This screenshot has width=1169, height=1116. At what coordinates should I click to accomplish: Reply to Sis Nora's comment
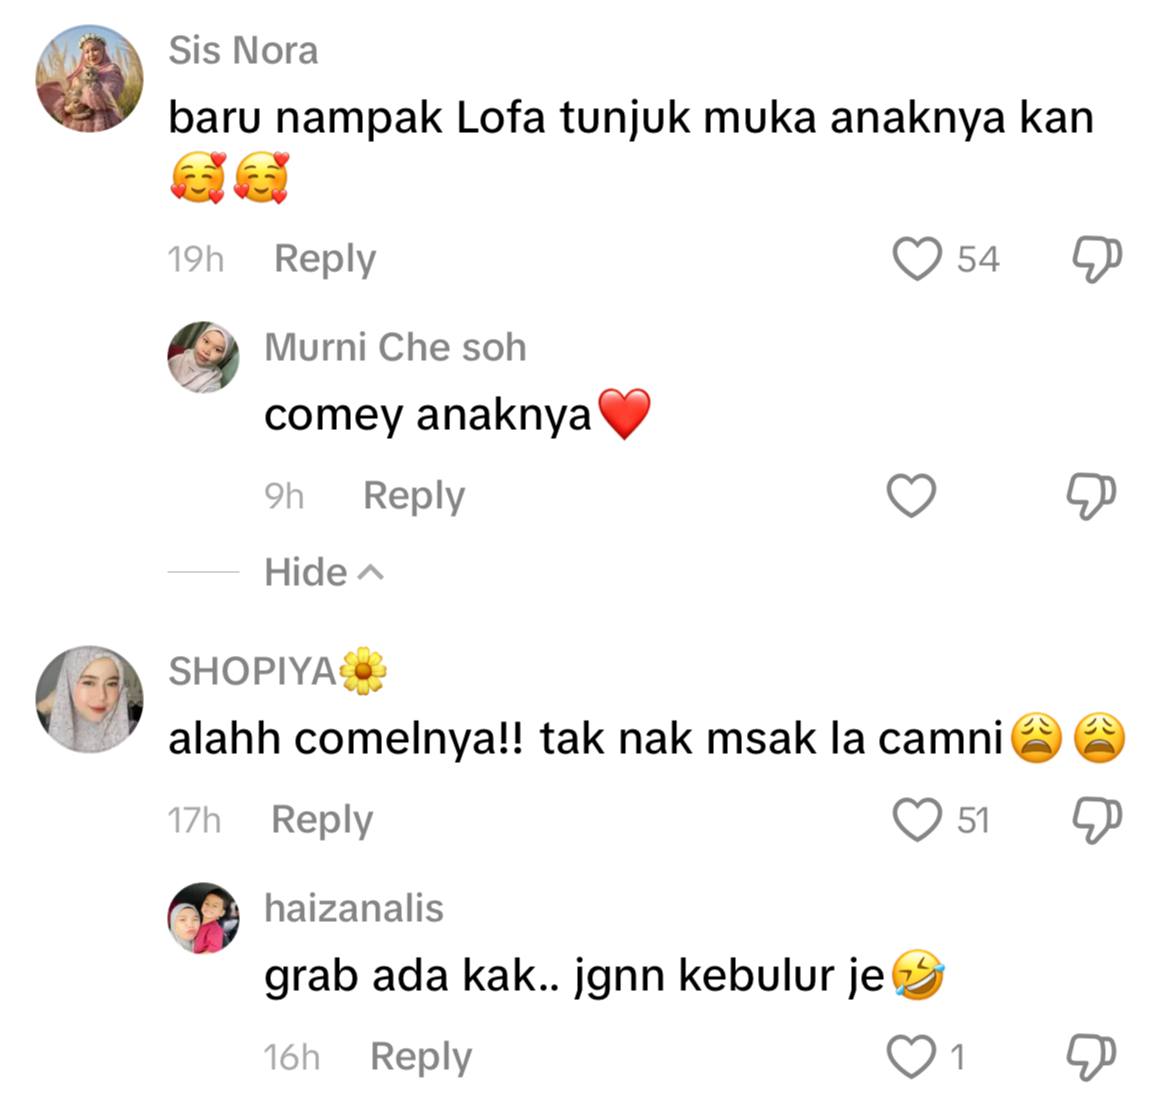pyautogui.click(x=325, y=259)
